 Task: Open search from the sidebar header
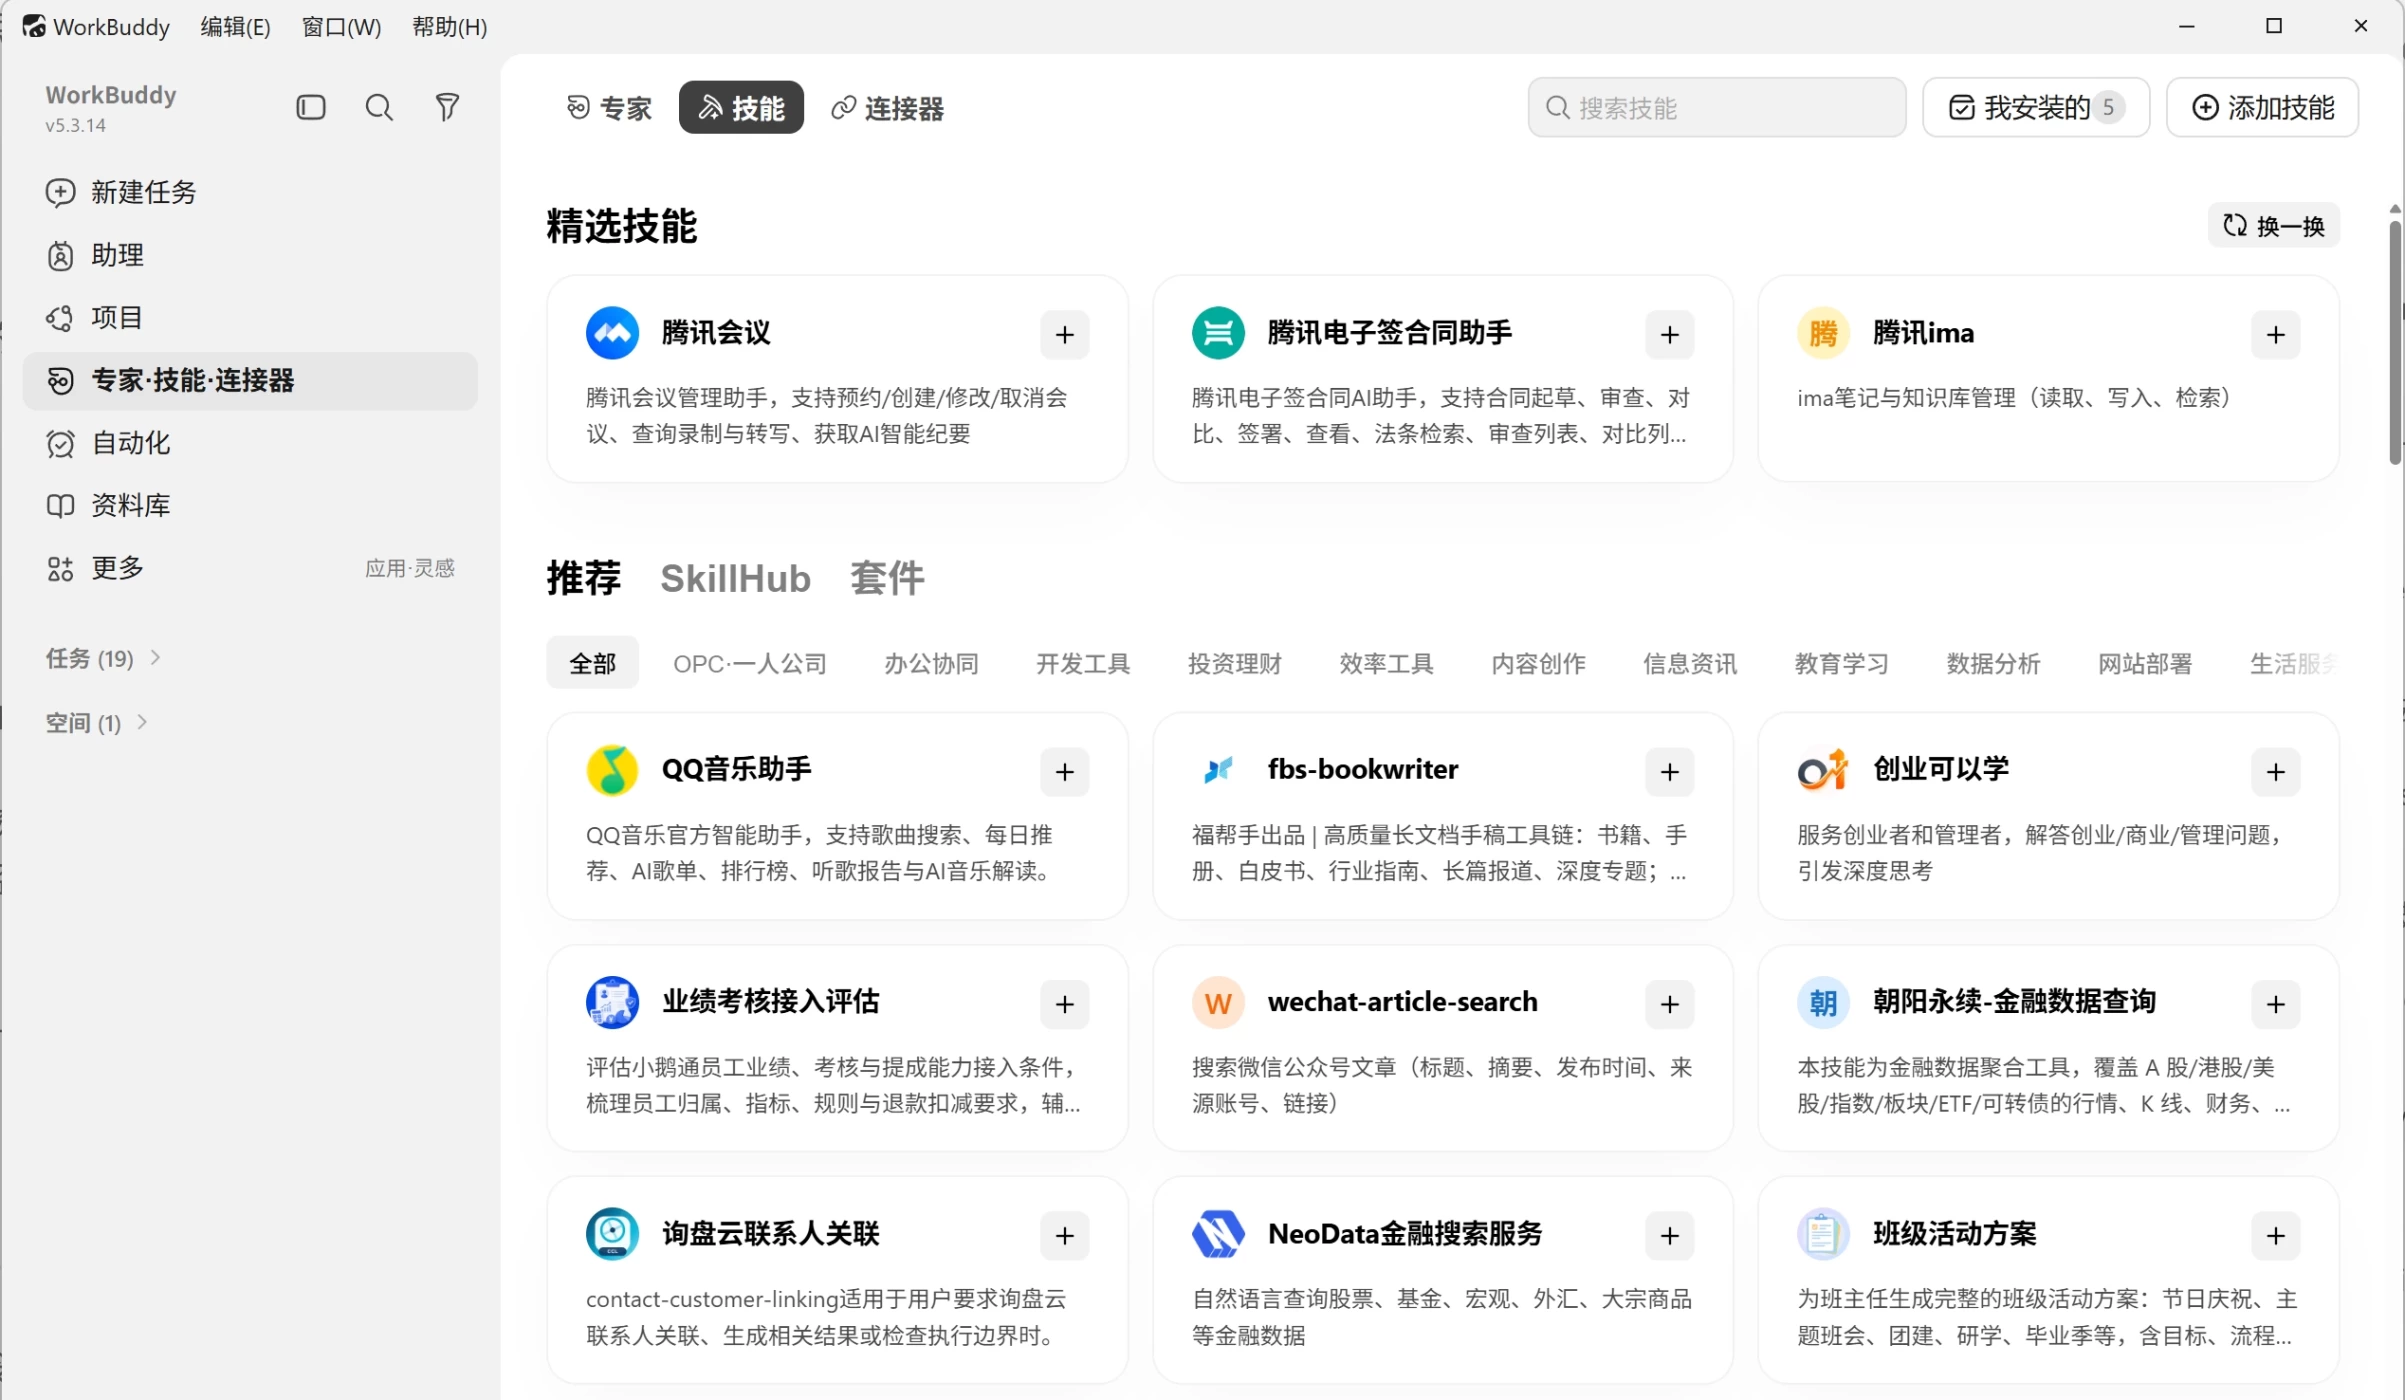(x=379, y=107)
